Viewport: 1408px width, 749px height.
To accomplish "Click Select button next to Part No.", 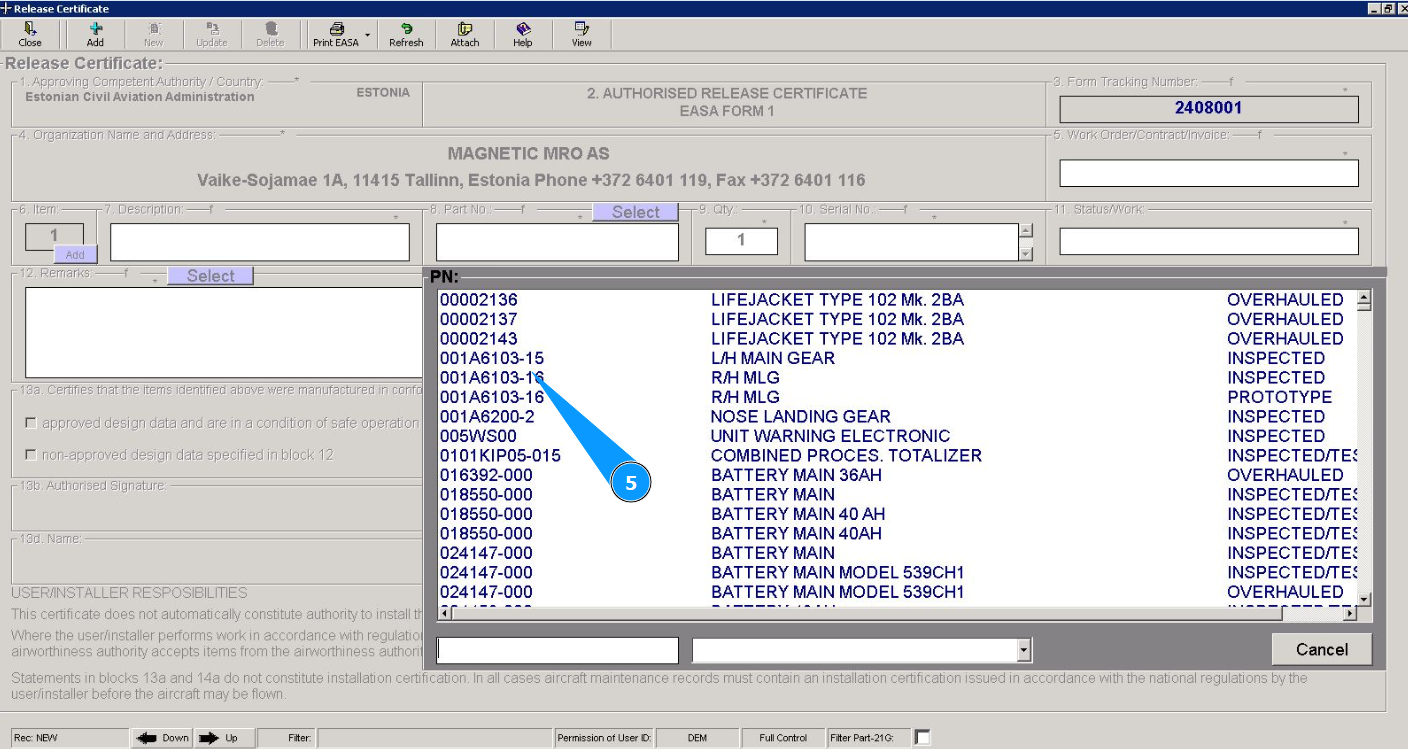I will click(x=636, y=212).
